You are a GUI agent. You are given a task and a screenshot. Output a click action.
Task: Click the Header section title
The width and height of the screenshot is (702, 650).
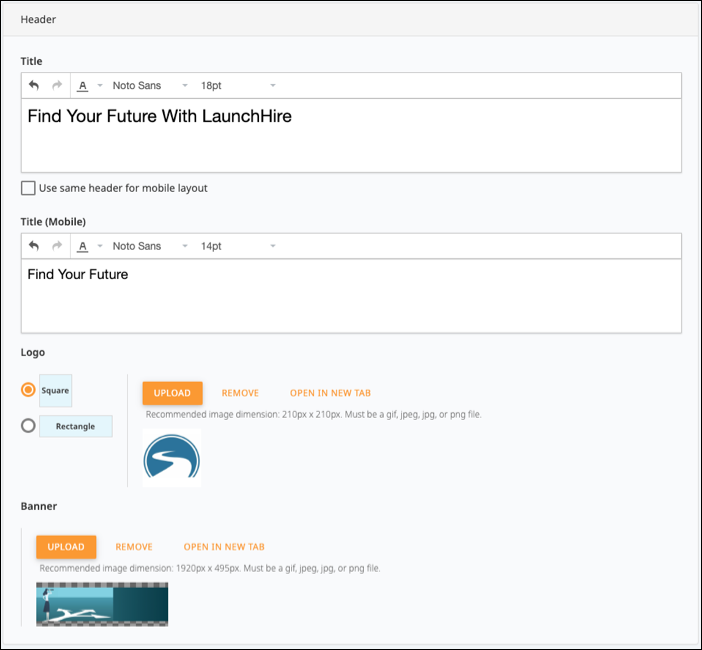coord(38,19)
